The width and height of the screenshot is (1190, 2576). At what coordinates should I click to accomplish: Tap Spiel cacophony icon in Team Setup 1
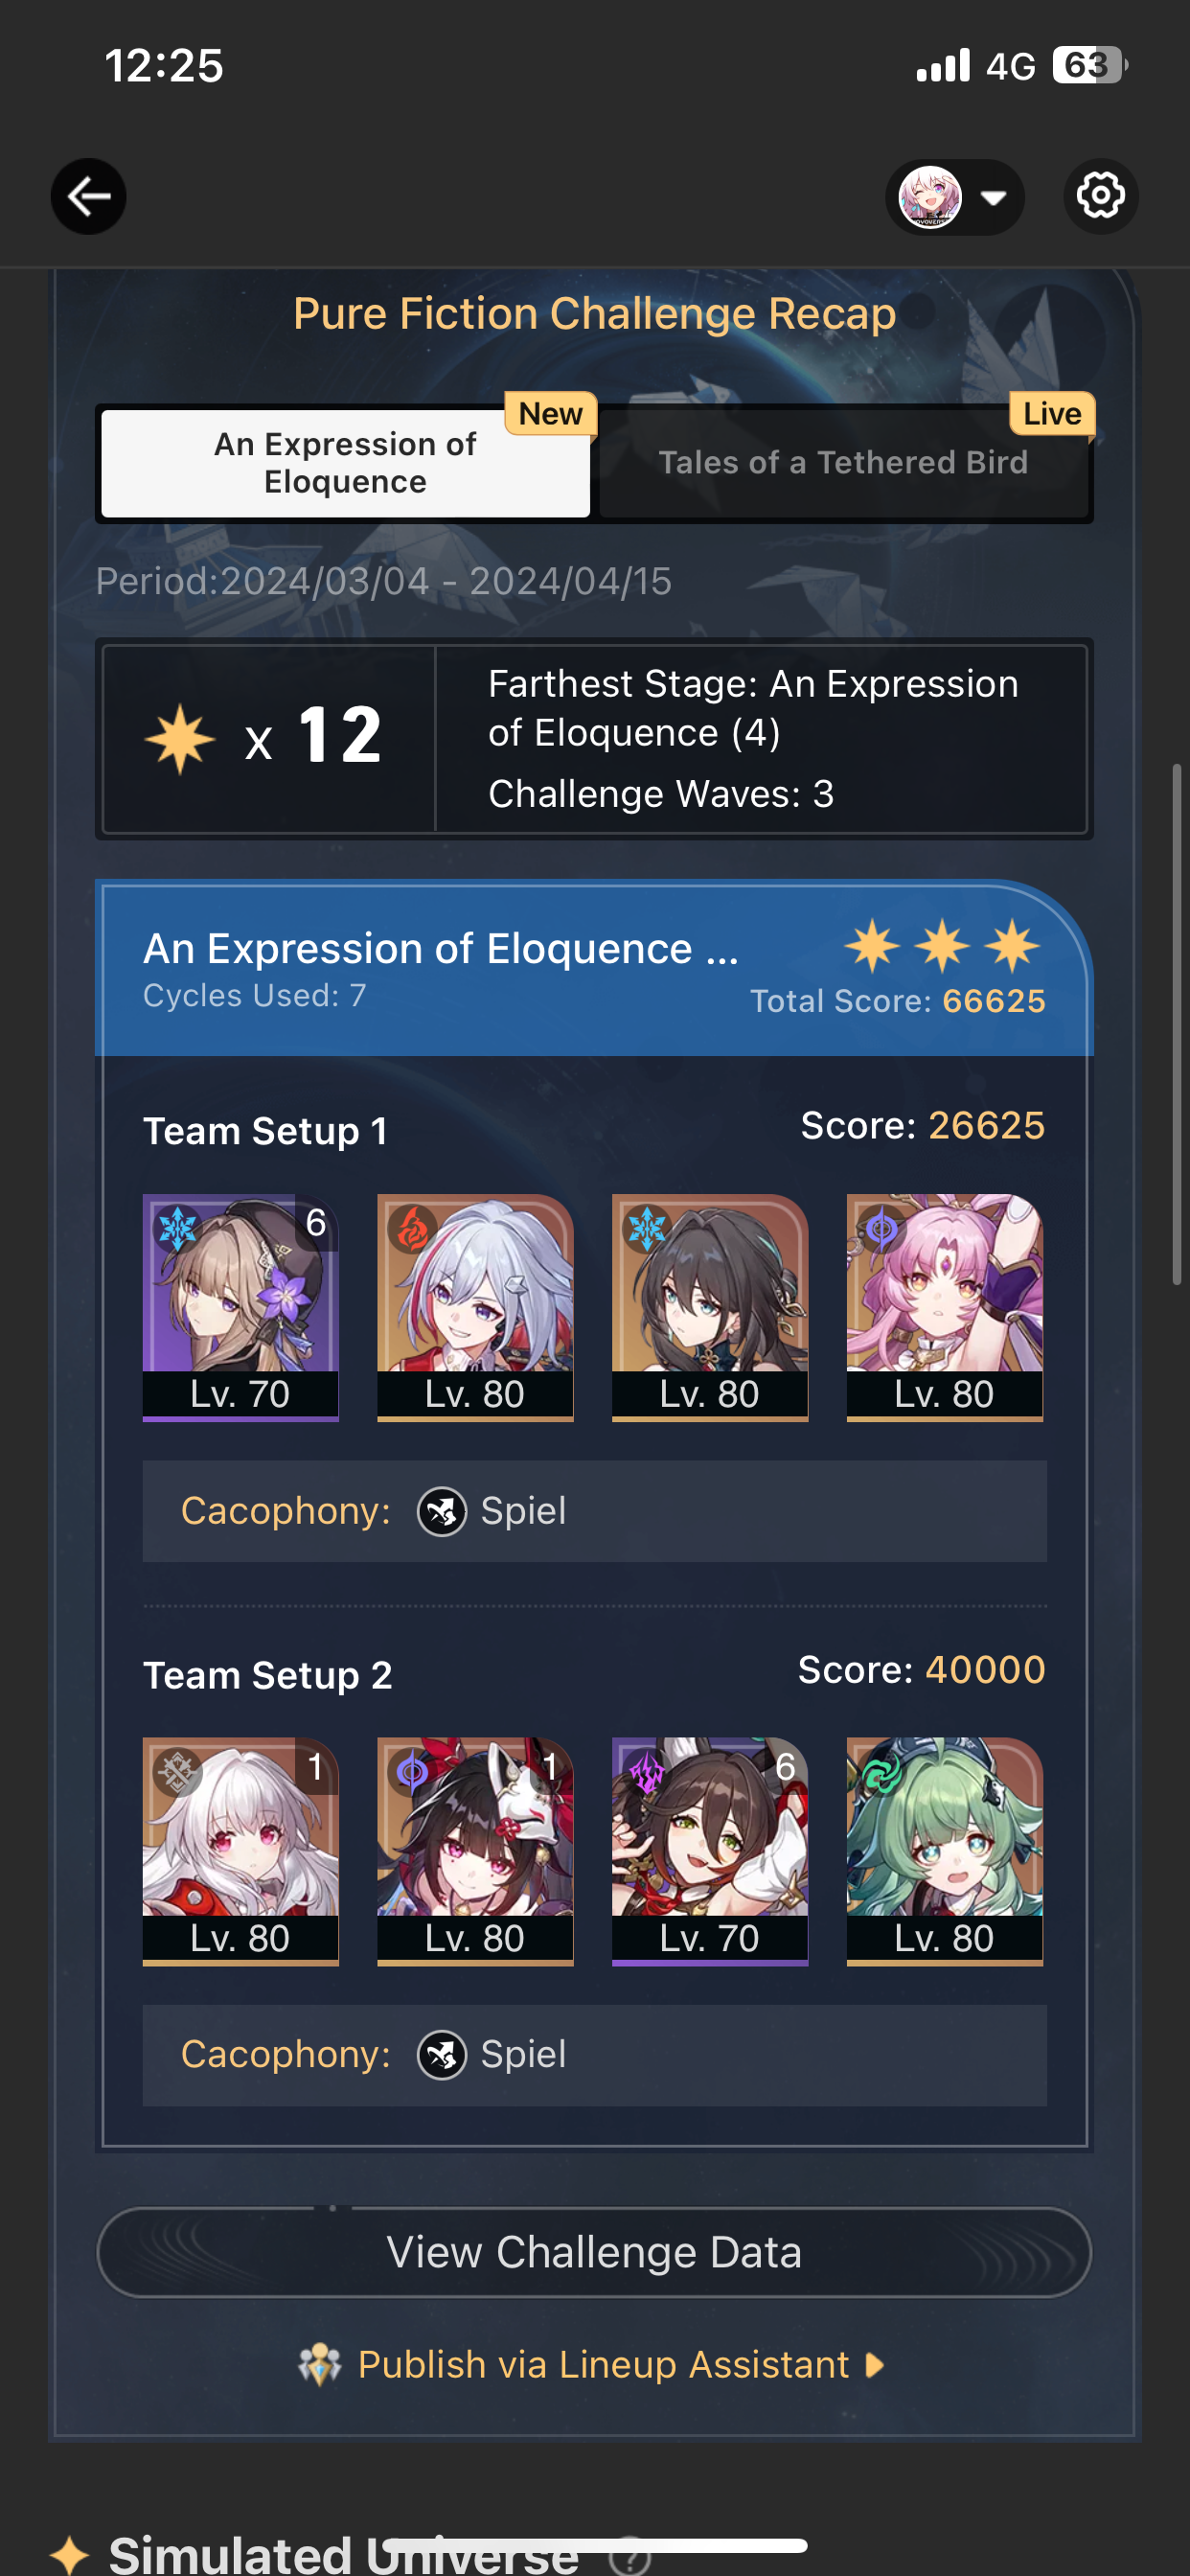click(441, 1511)
